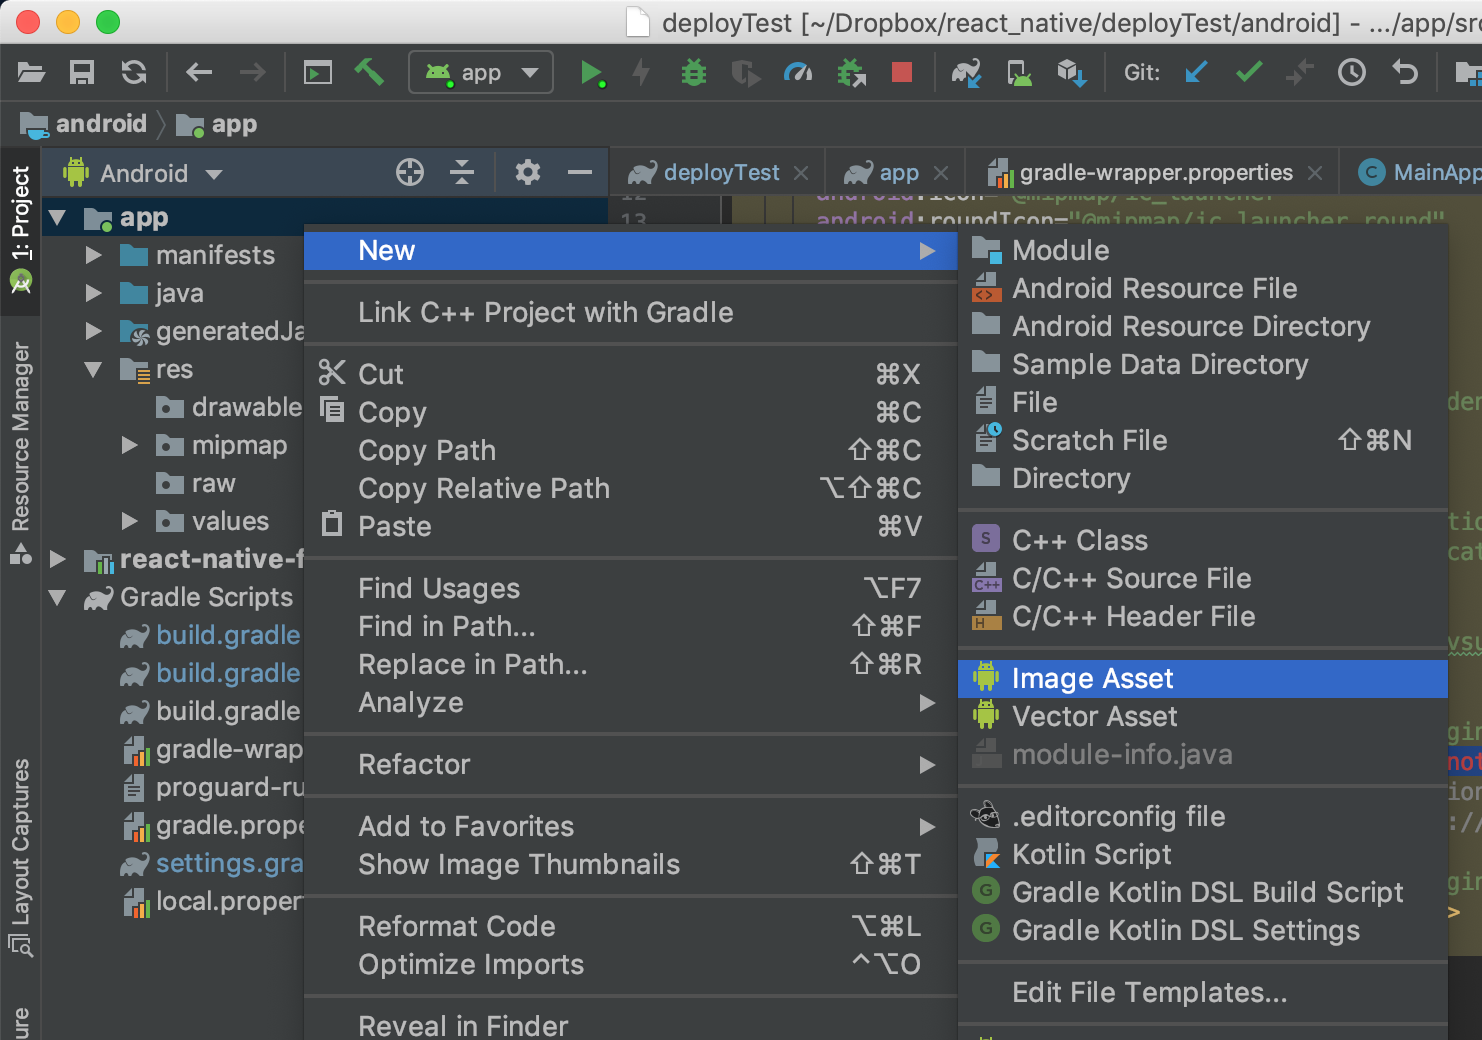Choose Copy Path from context menu
Viewport: 1482px width, 1040px height.
point(630,451)
